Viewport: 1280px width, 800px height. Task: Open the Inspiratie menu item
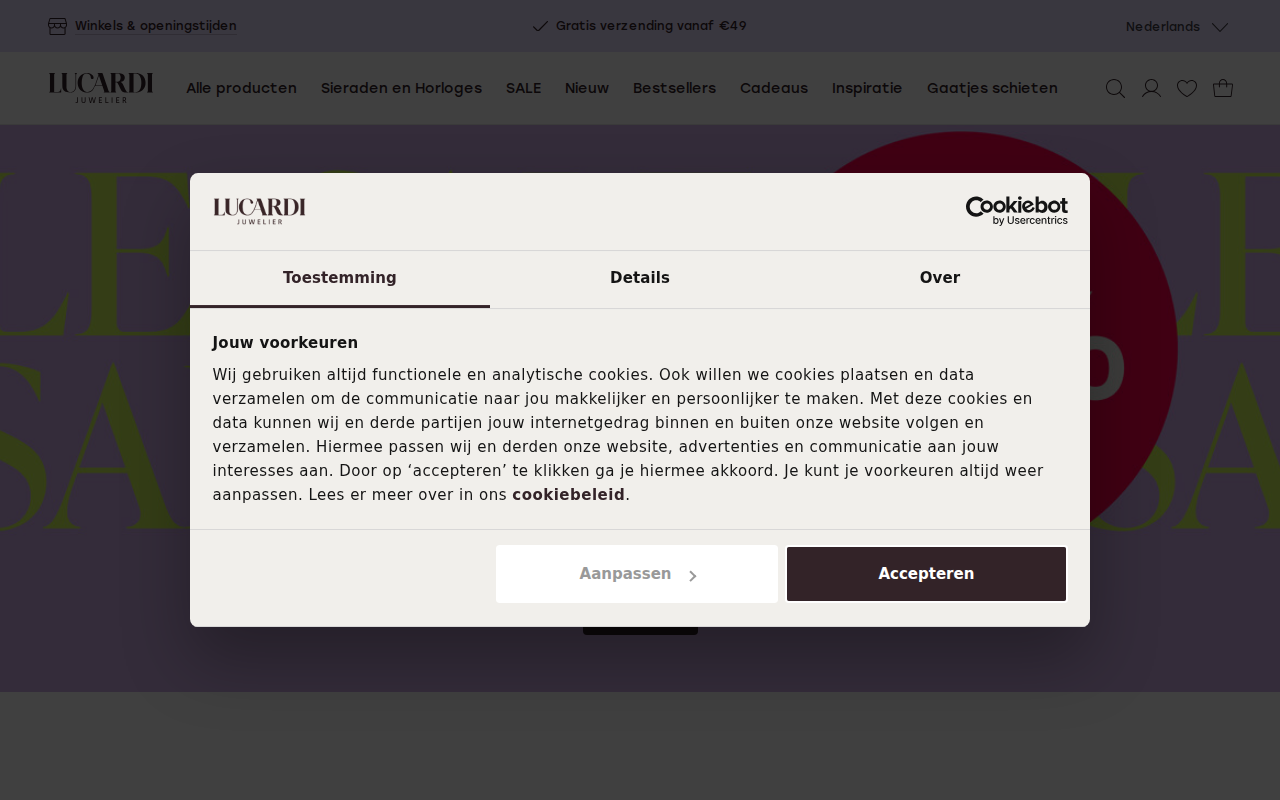click(x=867, y=88)
